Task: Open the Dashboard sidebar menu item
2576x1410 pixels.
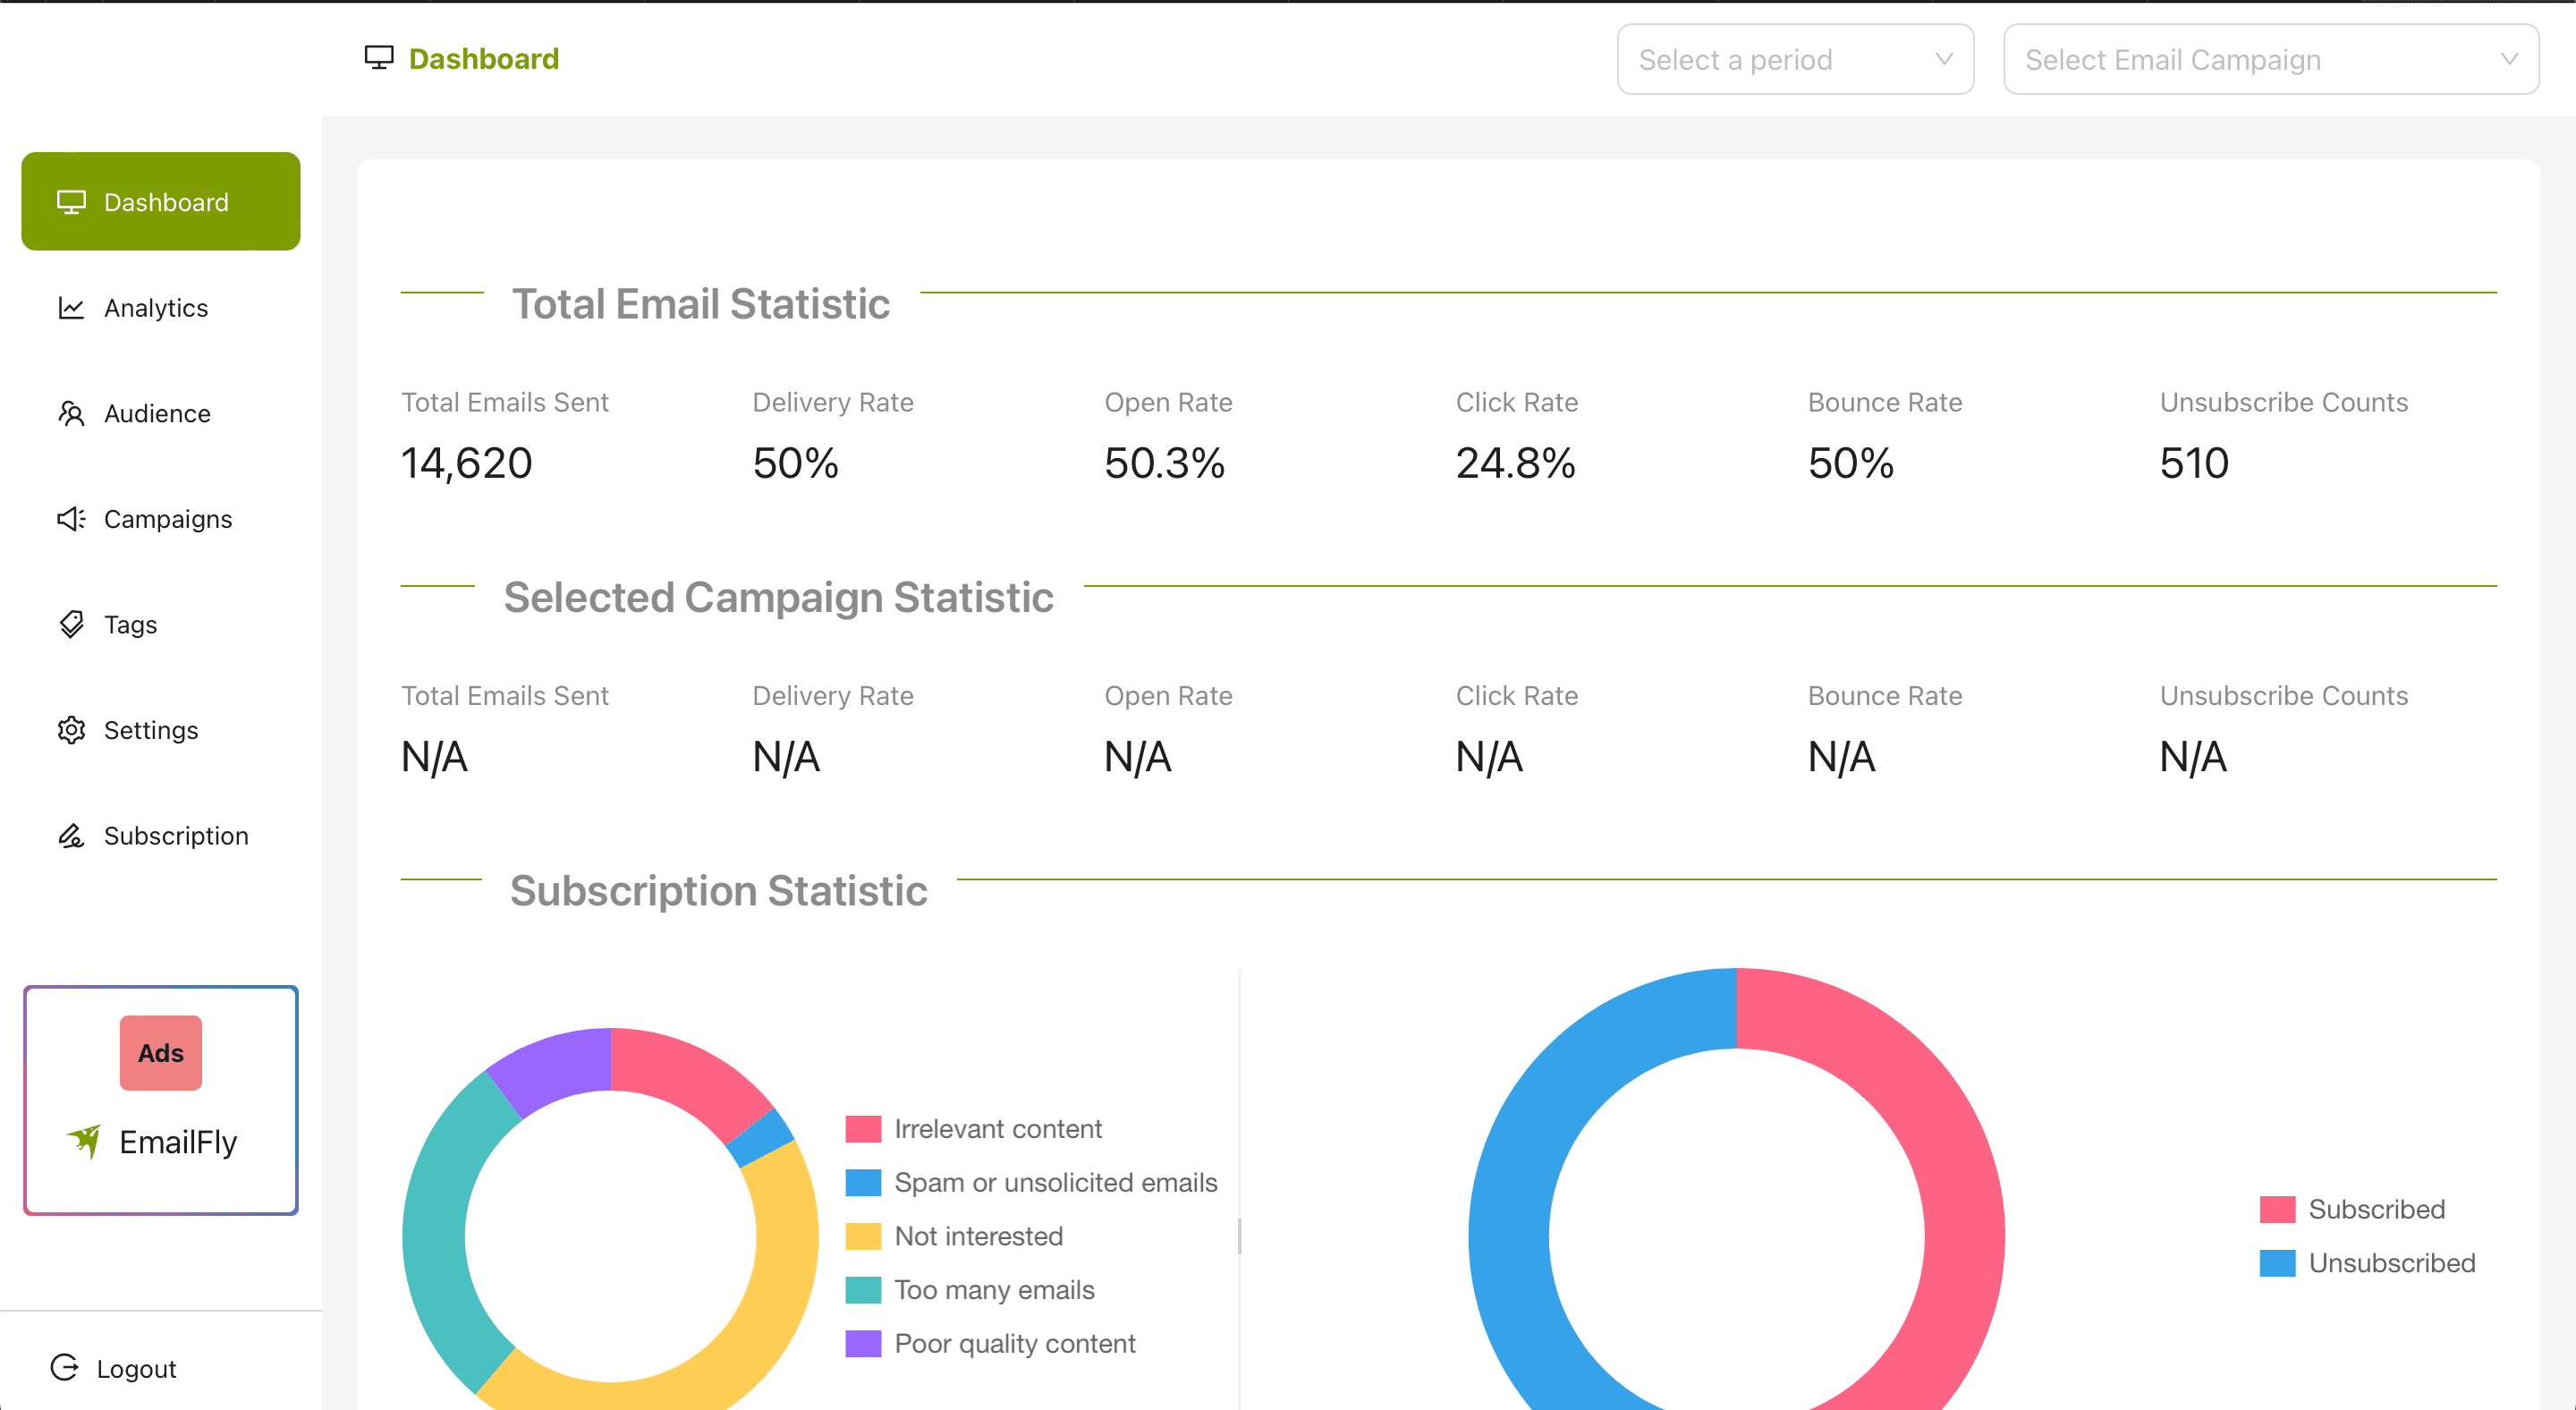Action: (161, 202)
